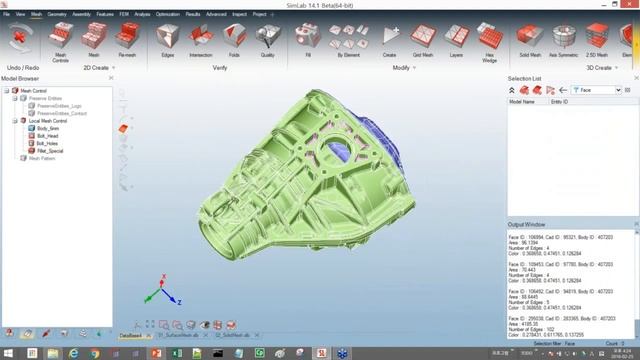This screenshot has width=640, height=360.
Task: Toggle the eye visibility icon in view toolbar
Action: click(204, 325)
